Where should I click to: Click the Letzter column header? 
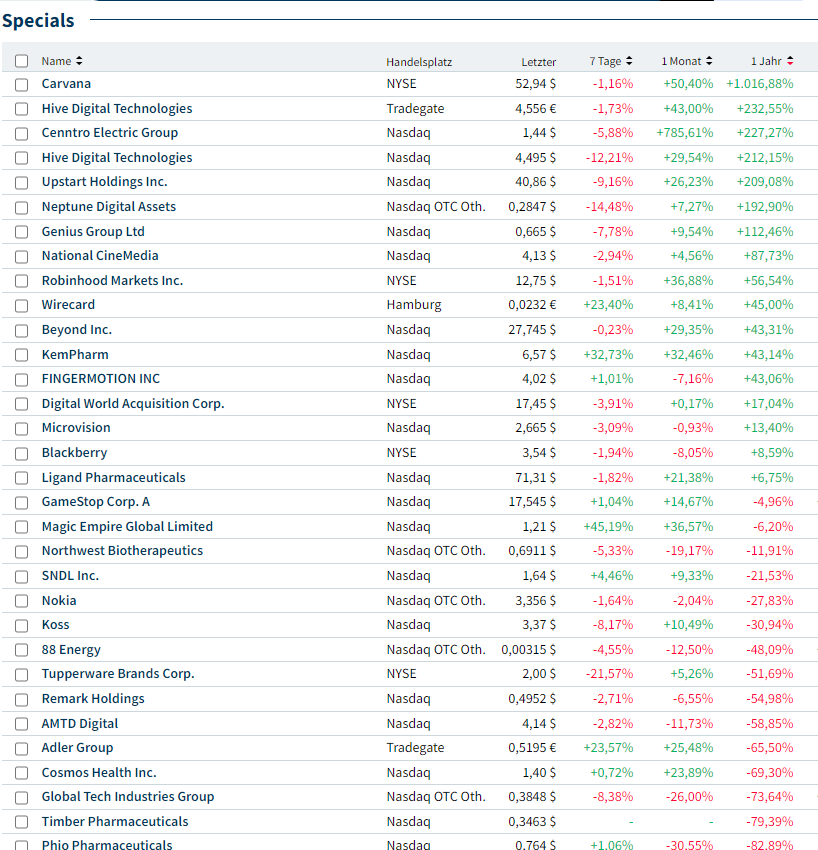pos(538,62)
